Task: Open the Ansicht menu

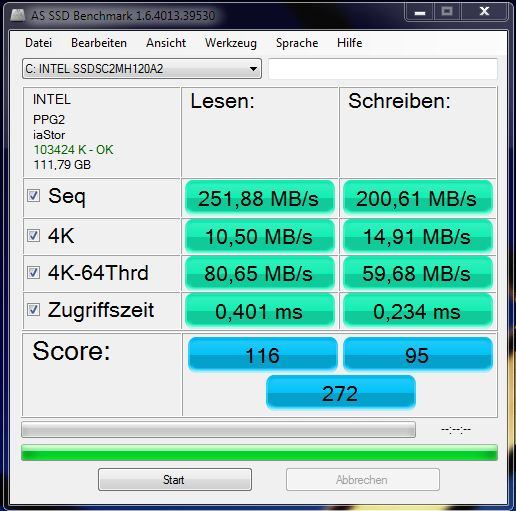Action: (x=166, y=43)
